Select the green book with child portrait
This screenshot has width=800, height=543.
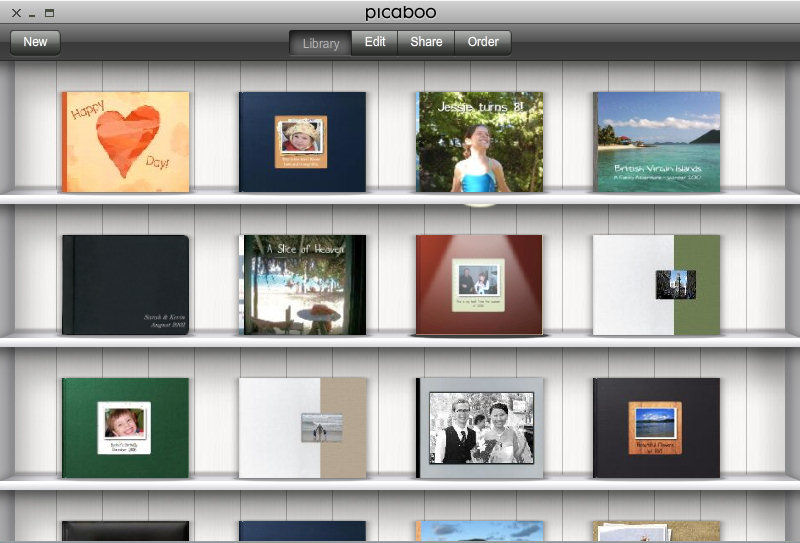point(125,428)
